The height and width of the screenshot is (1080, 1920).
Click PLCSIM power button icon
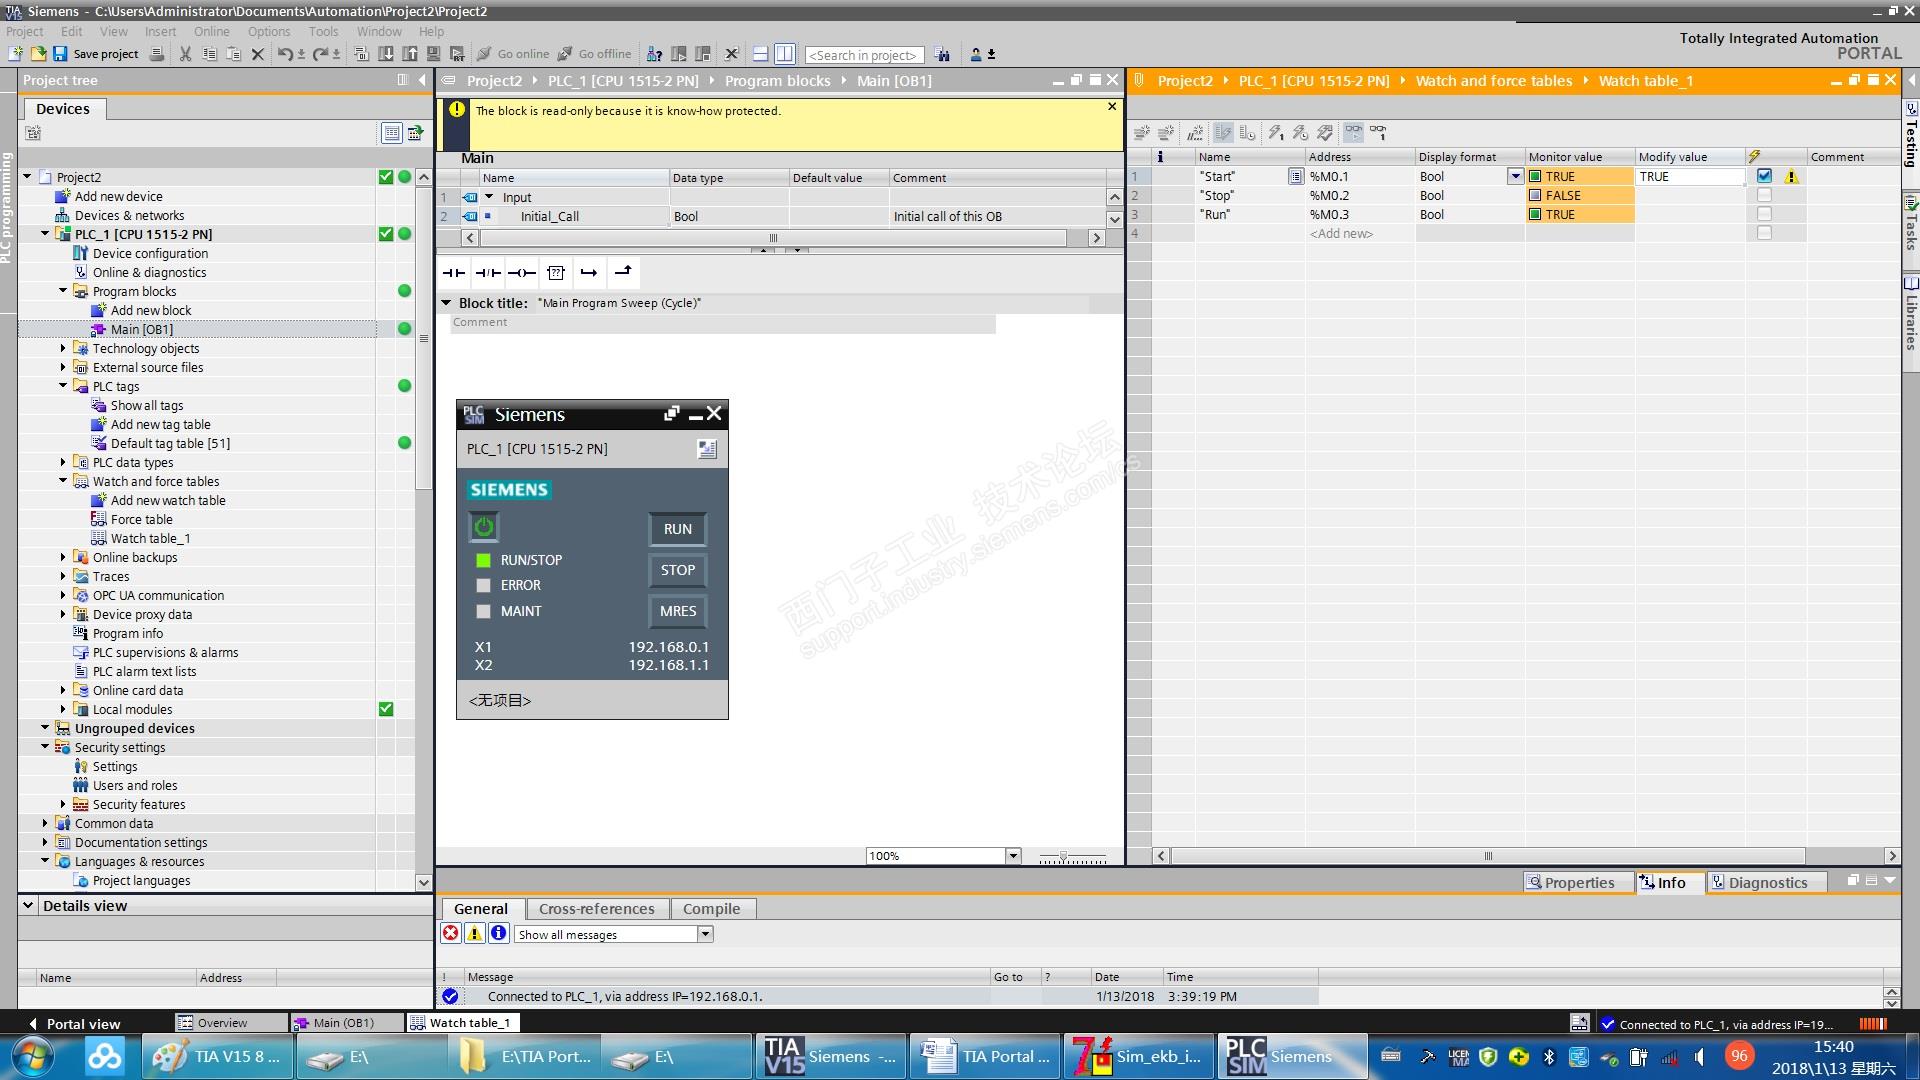click(484, 526)
